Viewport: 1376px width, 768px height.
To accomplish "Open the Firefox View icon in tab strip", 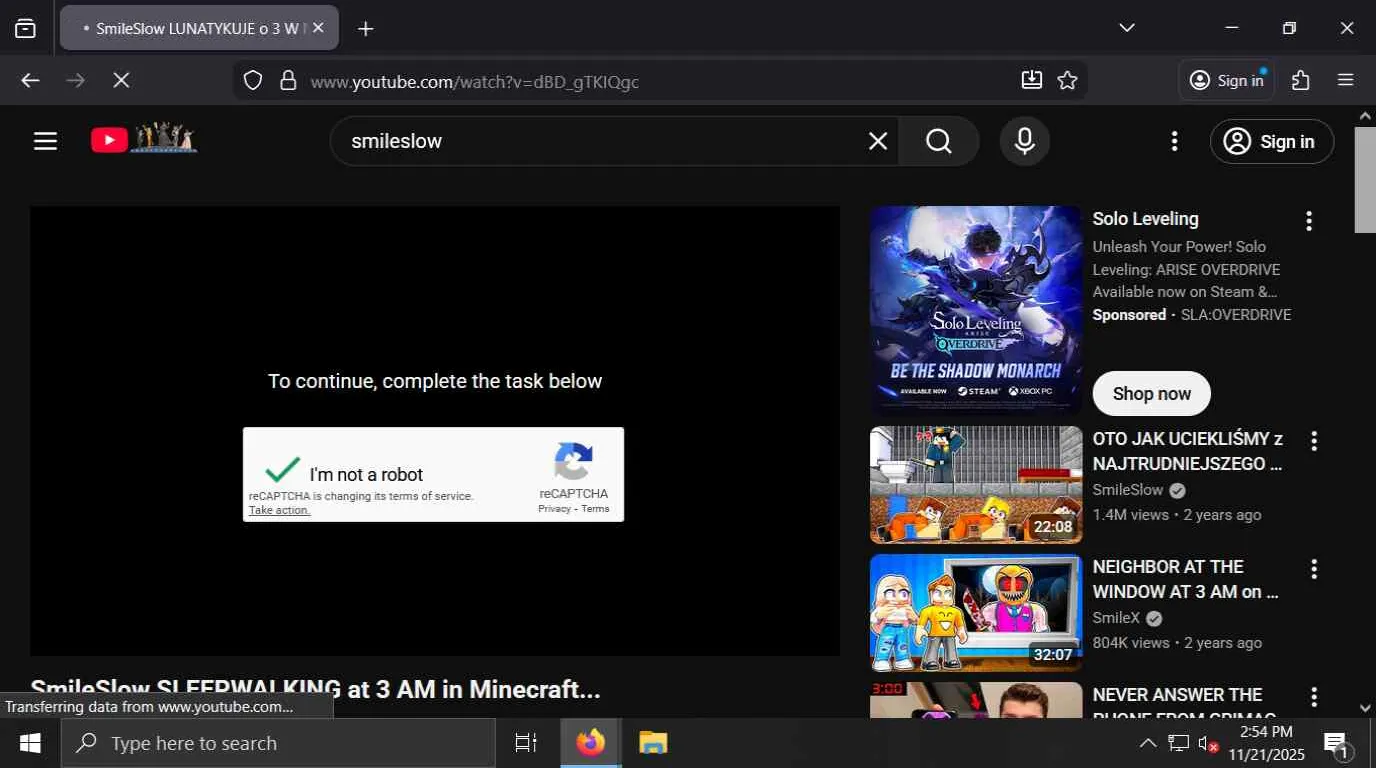I will pos(26,28).
